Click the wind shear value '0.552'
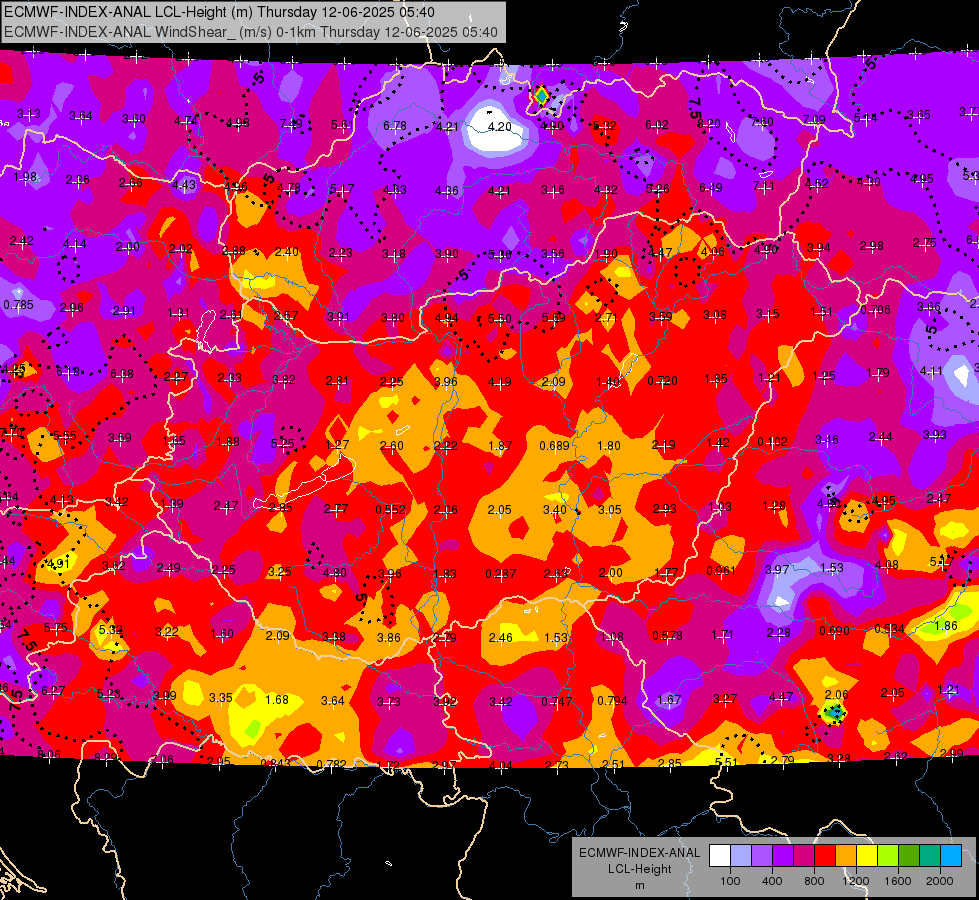Image resolution: width=979 pixels, height=900 pixels. [x=390, y=510]
